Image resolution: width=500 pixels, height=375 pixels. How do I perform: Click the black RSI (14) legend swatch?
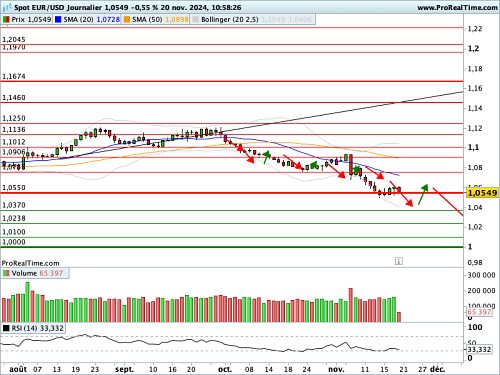coord(6,328)
